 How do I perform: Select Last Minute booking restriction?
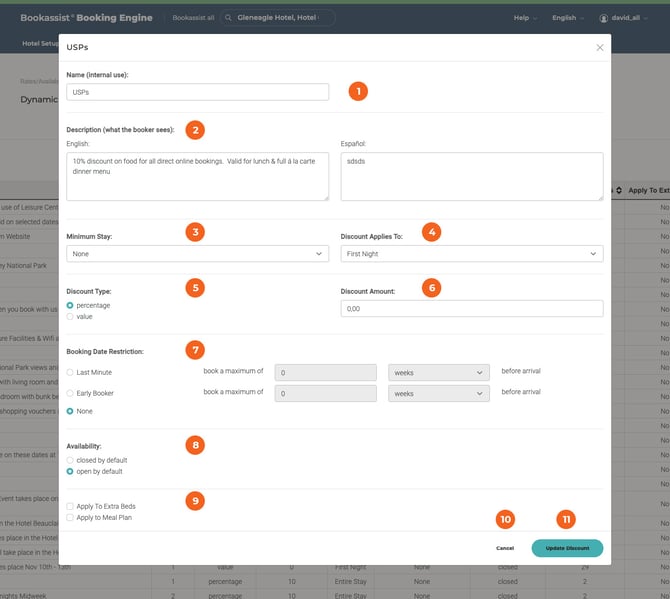(x=70, y=372)
